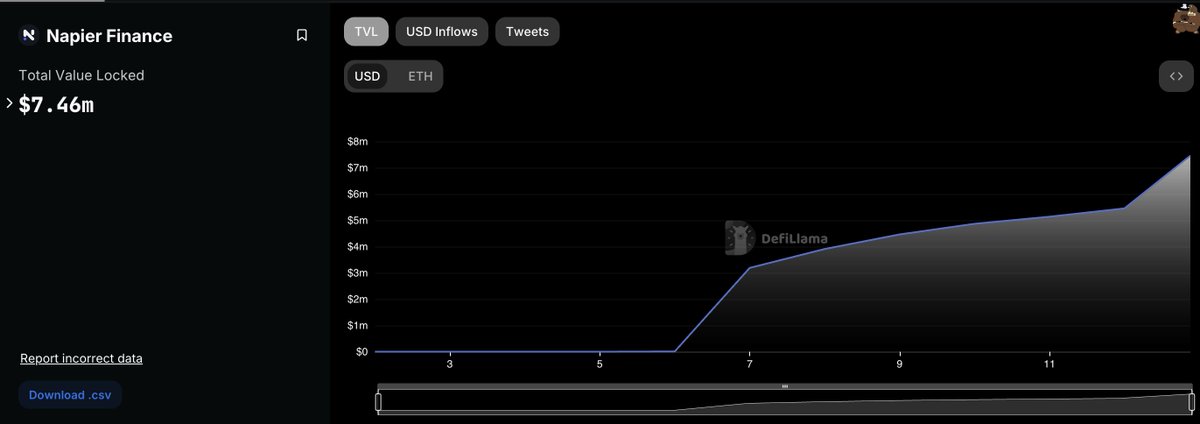
Task: Click the mini chart preview in range bar
Action: pos(784,402)
